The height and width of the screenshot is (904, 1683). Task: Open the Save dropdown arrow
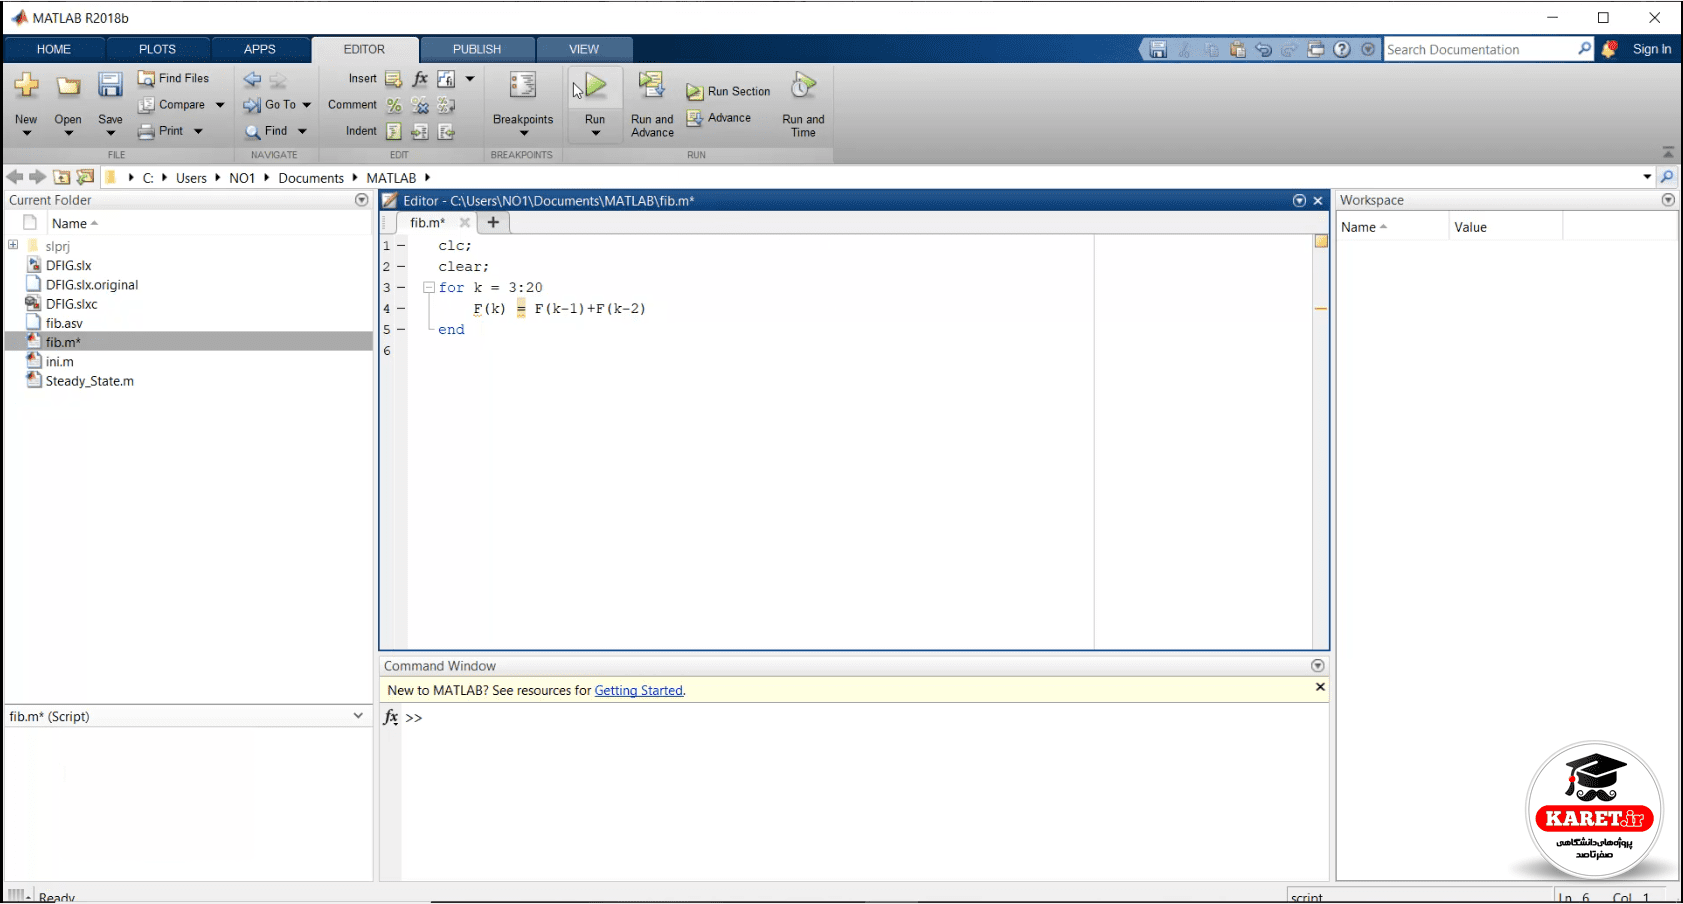click(110, 133)
